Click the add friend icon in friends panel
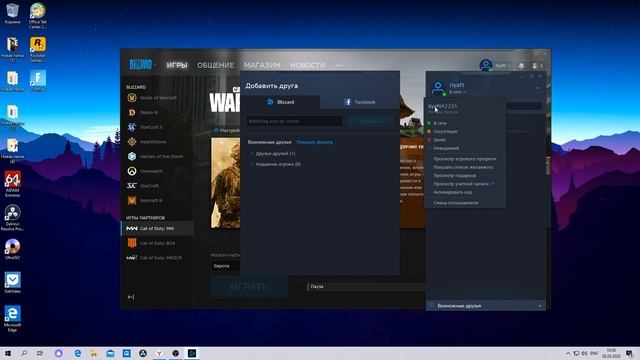This screenshot has width=640, height=360. tap(538, 88)
